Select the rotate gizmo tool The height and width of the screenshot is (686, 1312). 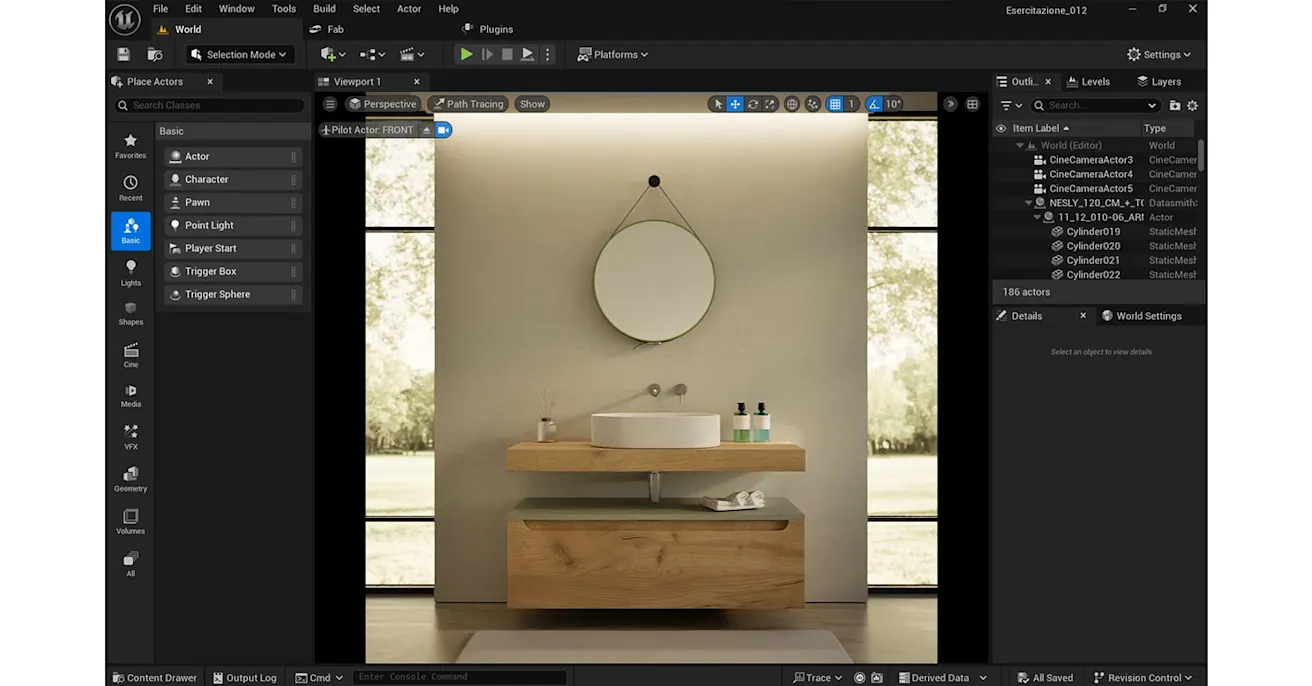point(753,104)
